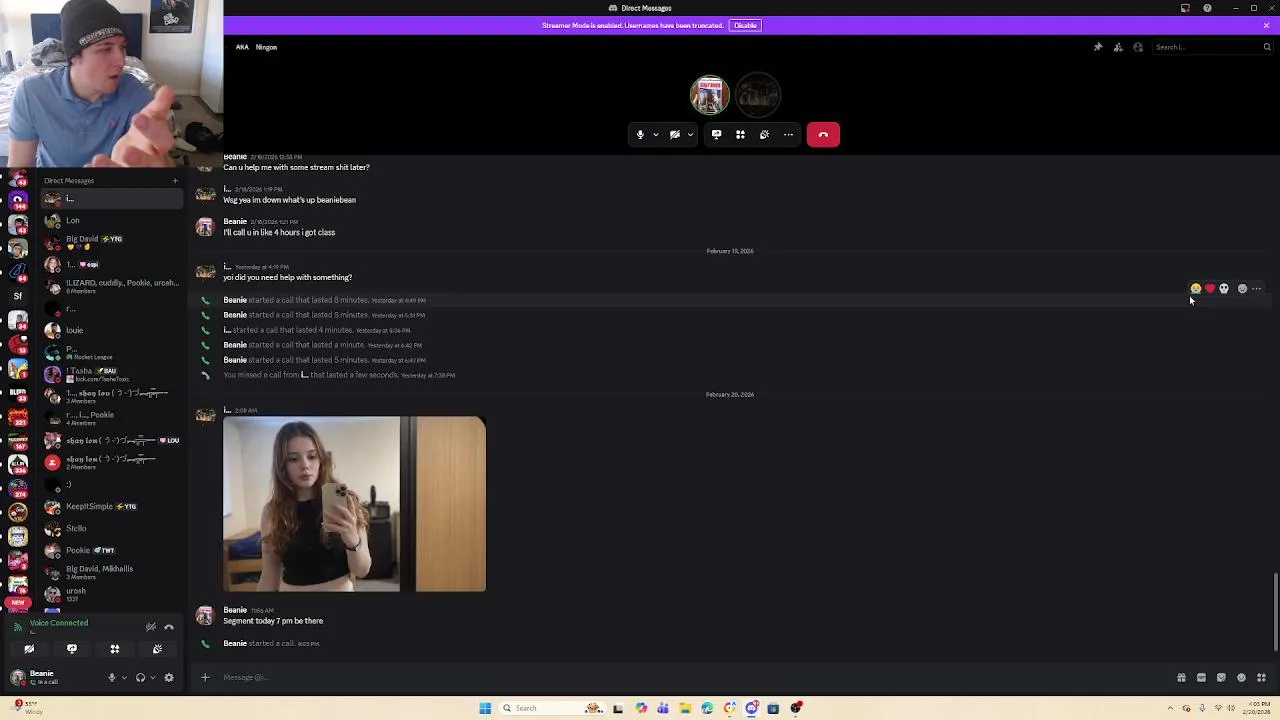The image size is (1280, 720).
Task: Open DM with KeepItSimple
Action: click(112, 507)
